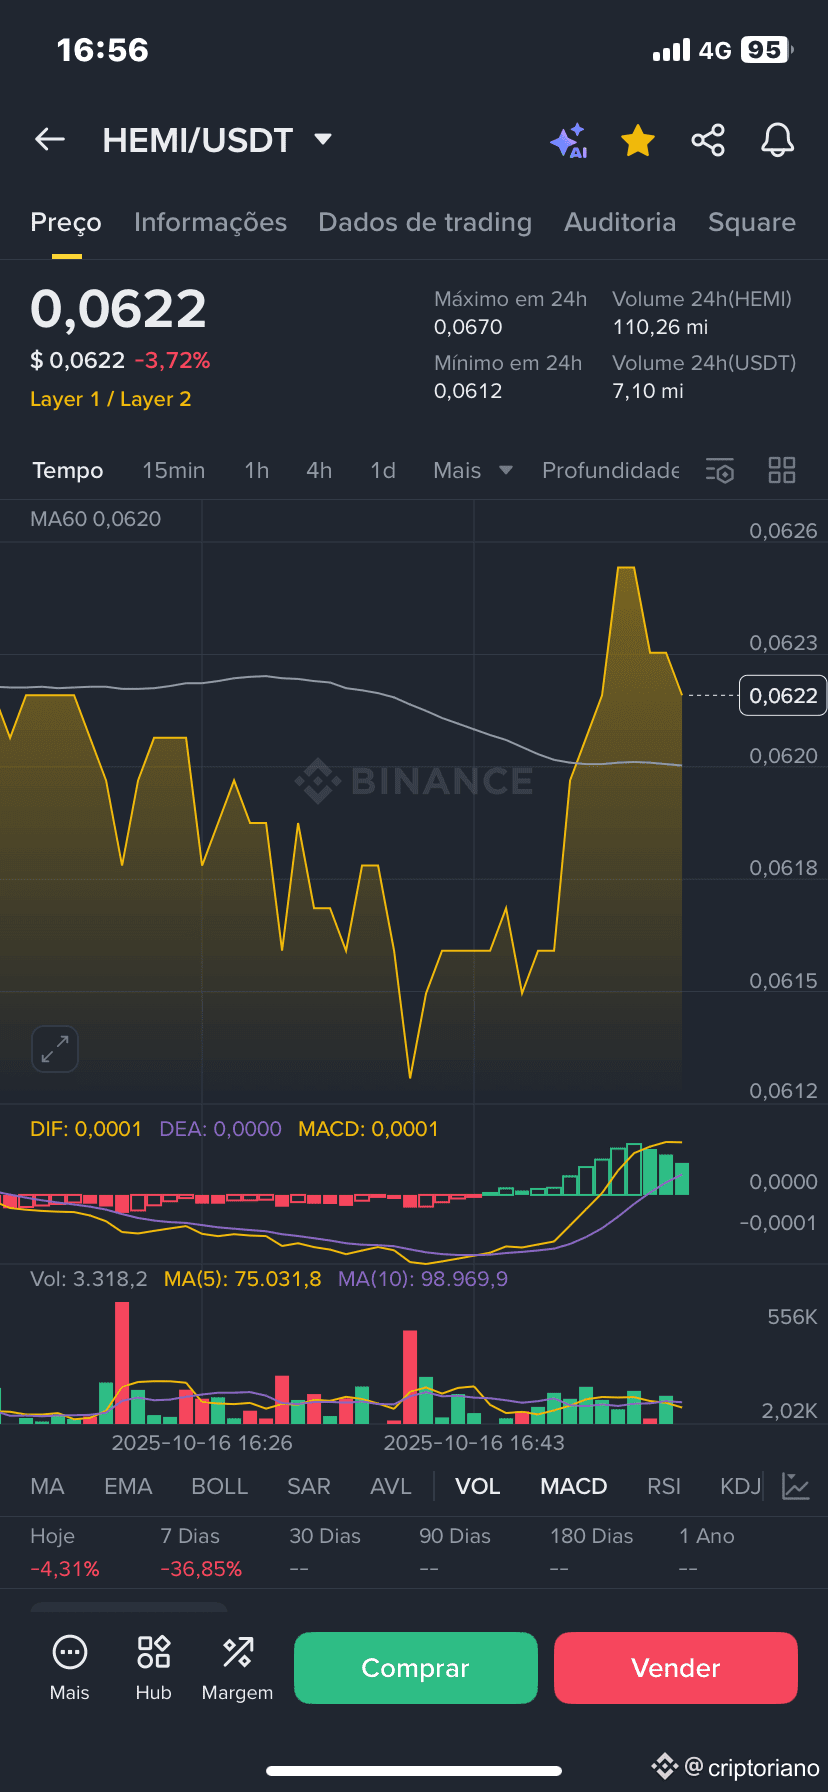Tap the Volume 24h(USDT) value 7,10 mi
The height and width of the screenshot is (1792, 828).
click(x=648, y=391)
